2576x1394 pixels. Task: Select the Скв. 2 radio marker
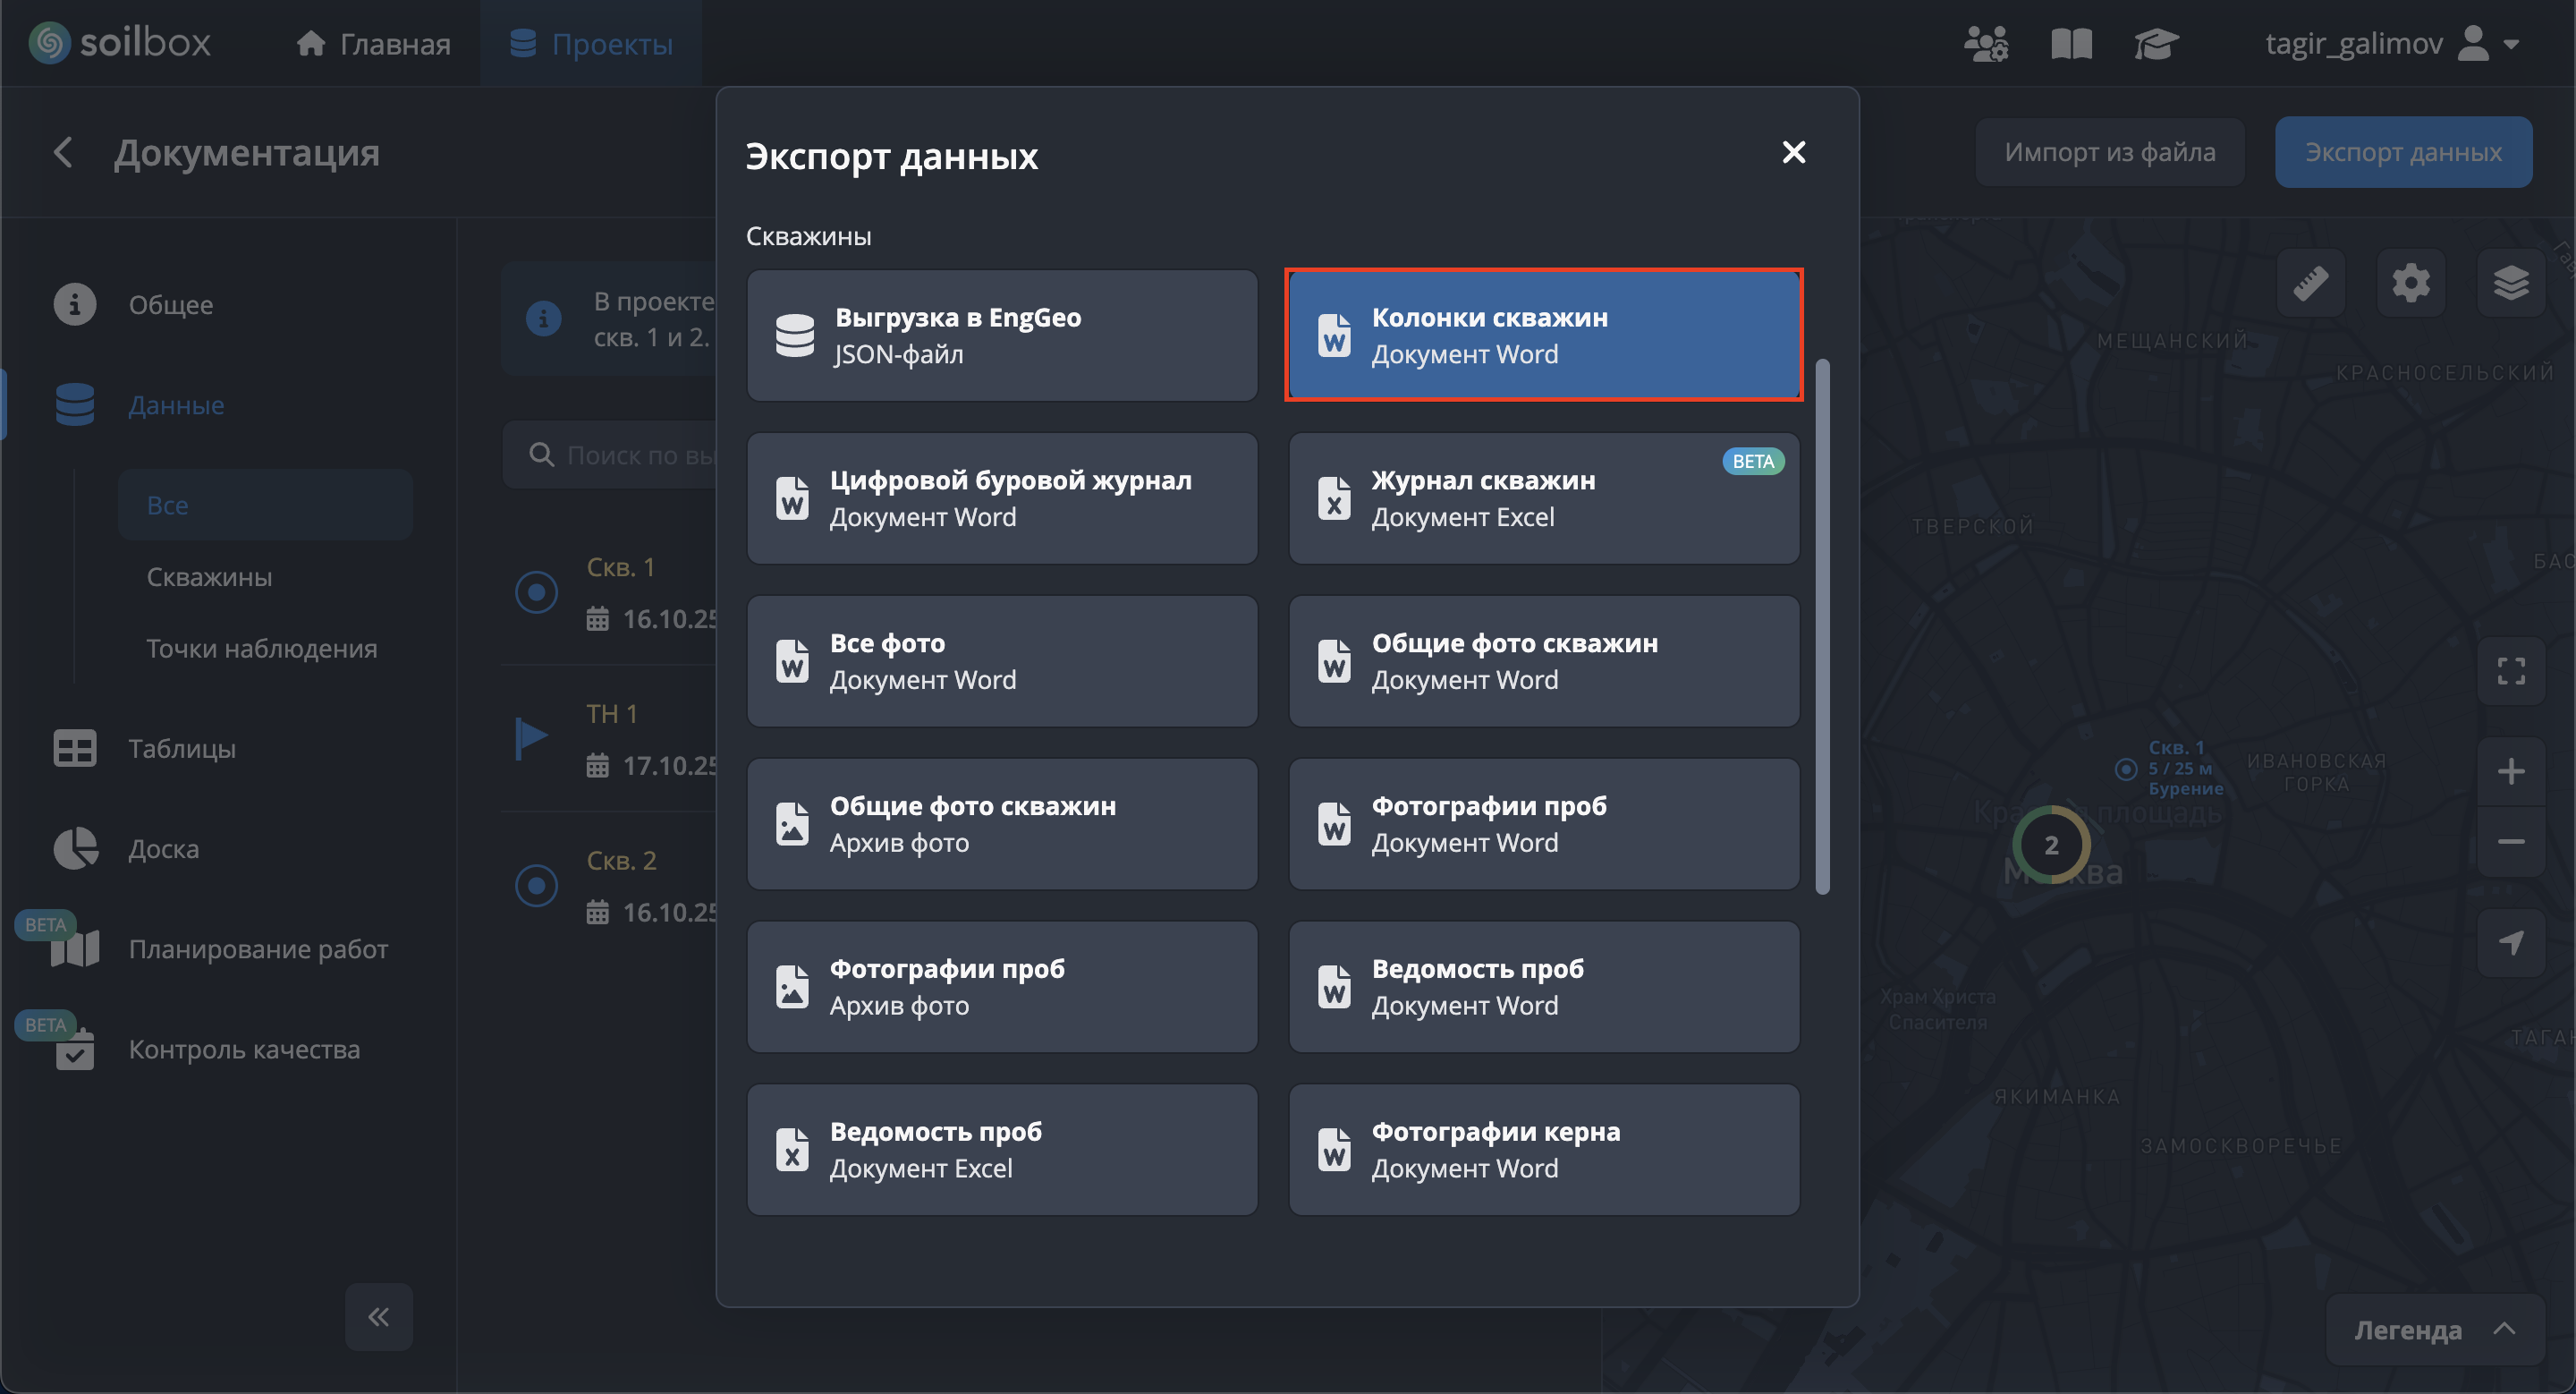[x=536, y=885]
